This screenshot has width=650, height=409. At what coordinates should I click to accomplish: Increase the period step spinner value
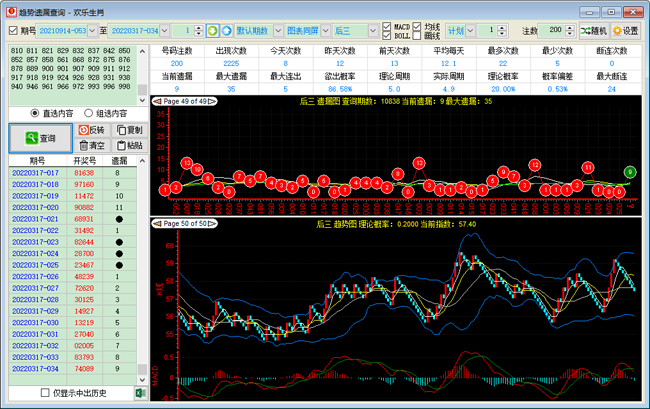[x=199, y=28]
